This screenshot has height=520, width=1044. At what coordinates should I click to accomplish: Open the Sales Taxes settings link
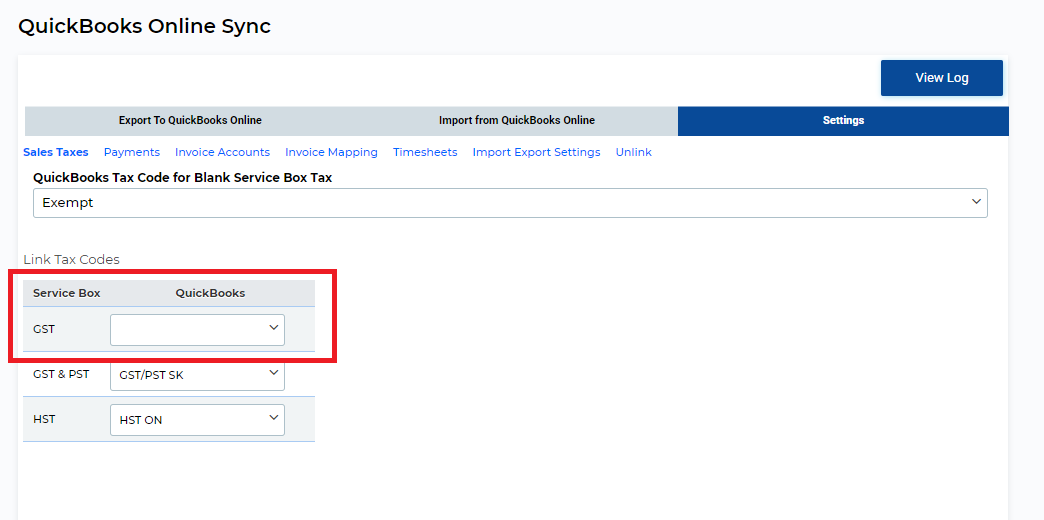[56, 152]
